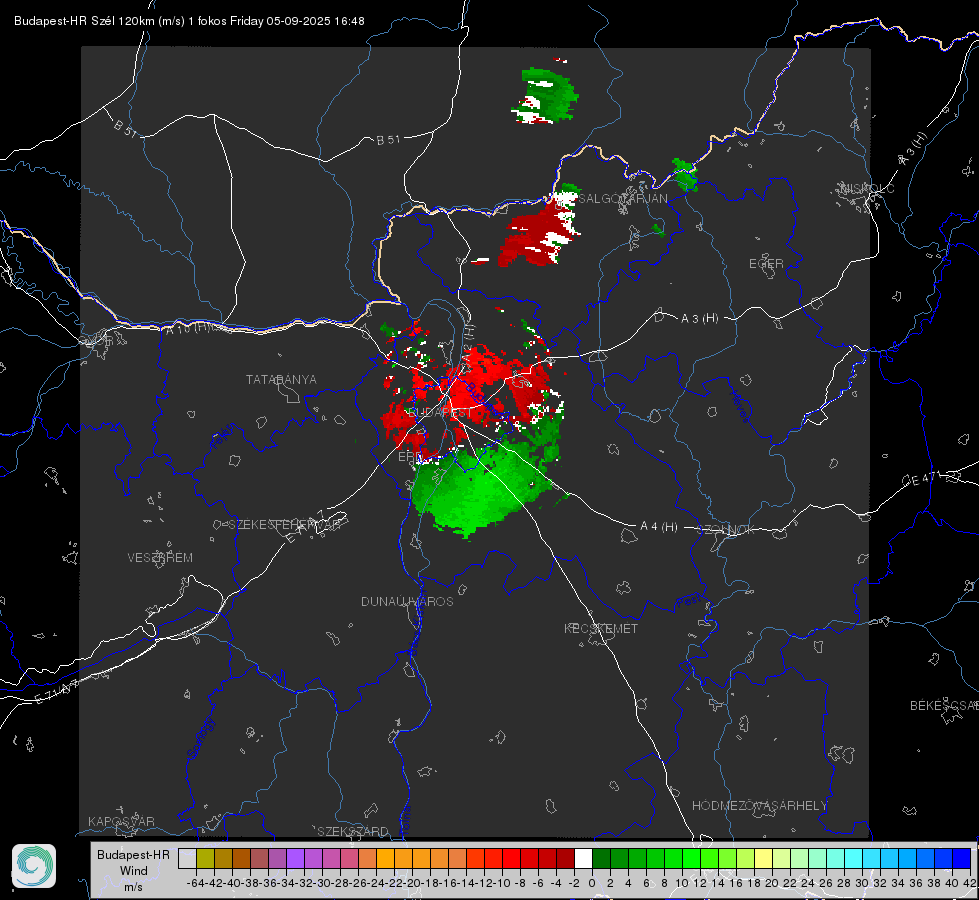Click the swirl logo icon at bottom-left

pyautogui.click(x=34, y=866)
